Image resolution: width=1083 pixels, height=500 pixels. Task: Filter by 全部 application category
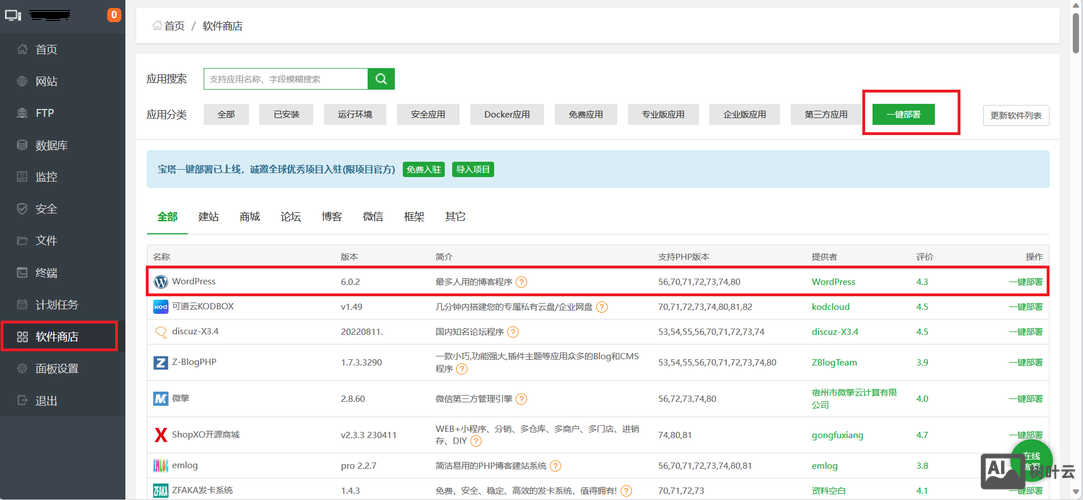(226, 115)
